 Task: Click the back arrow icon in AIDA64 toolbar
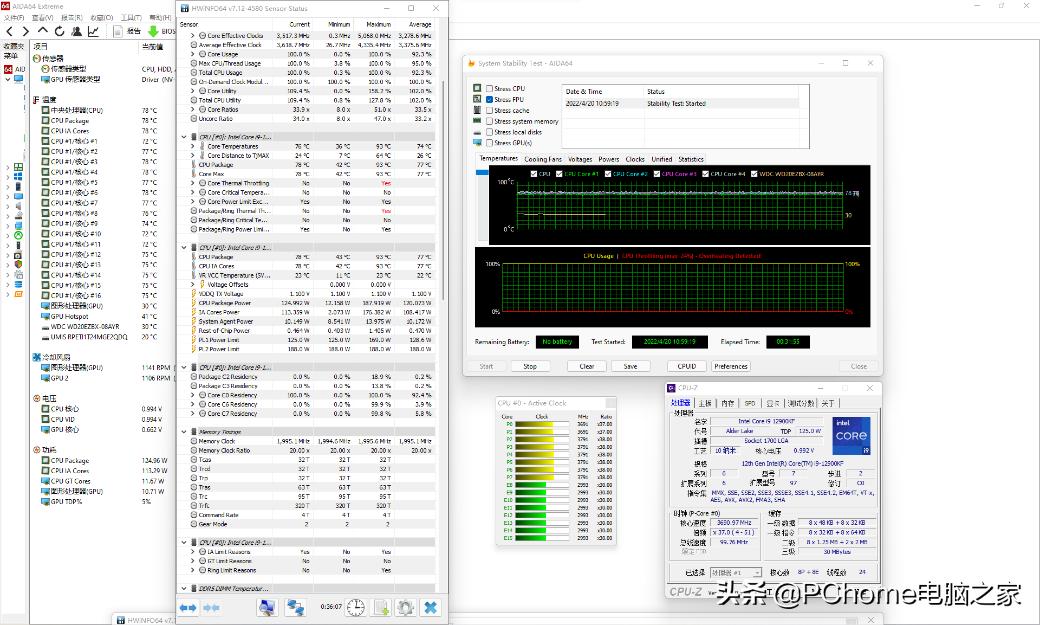[x=9, y=31]
